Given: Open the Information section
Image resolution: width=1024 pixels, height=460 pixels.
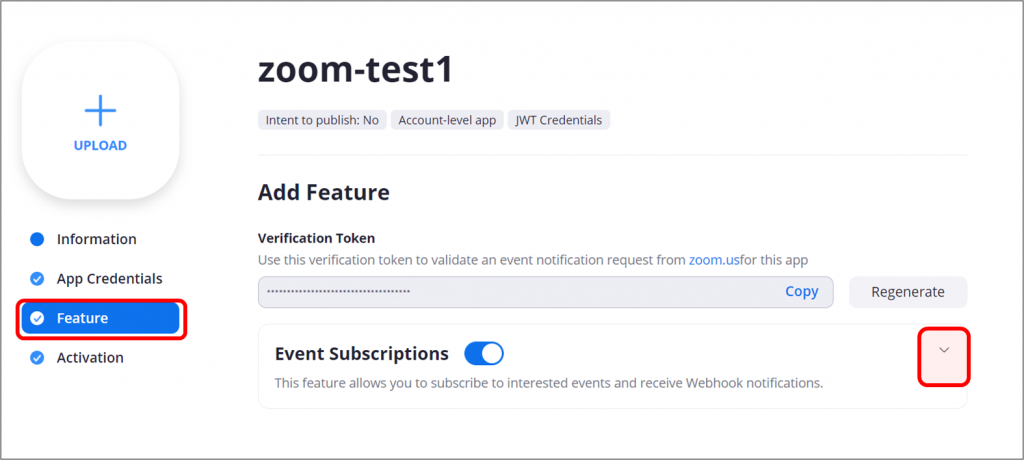Looking at the screenshot, I should click(96, 239).
